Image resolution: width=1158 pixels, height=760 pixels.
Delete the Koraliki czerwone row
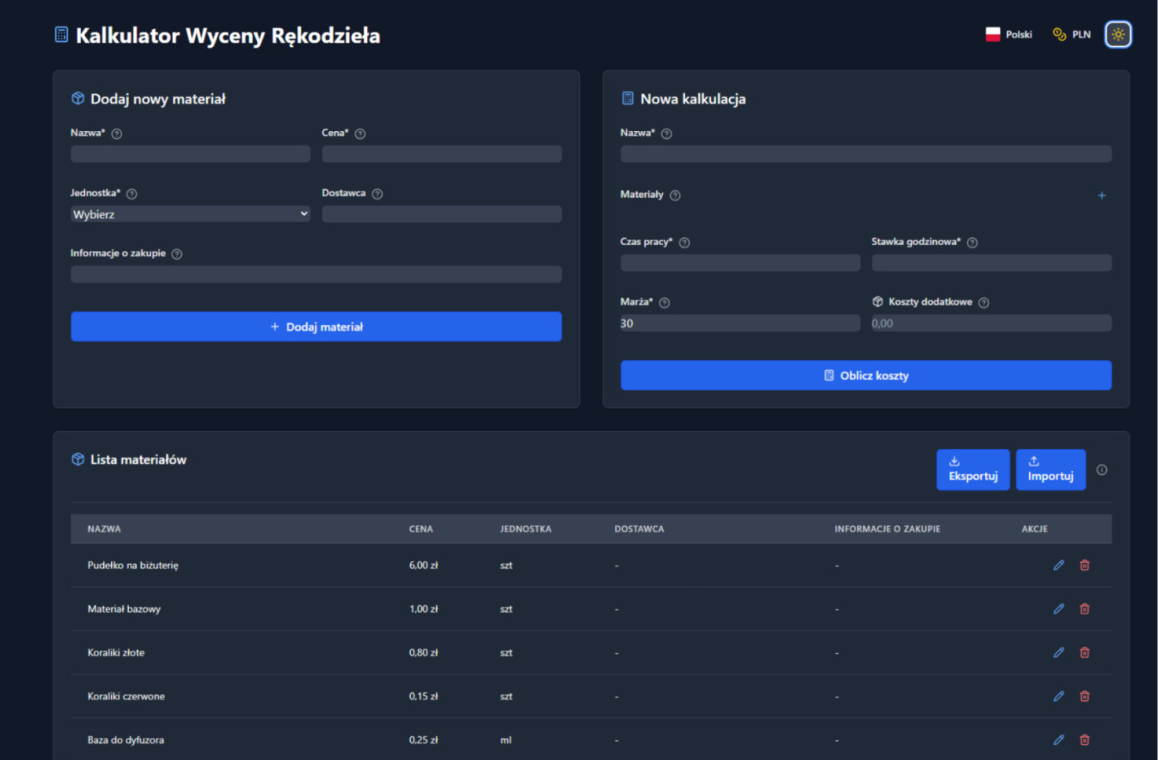[1084, 697]
